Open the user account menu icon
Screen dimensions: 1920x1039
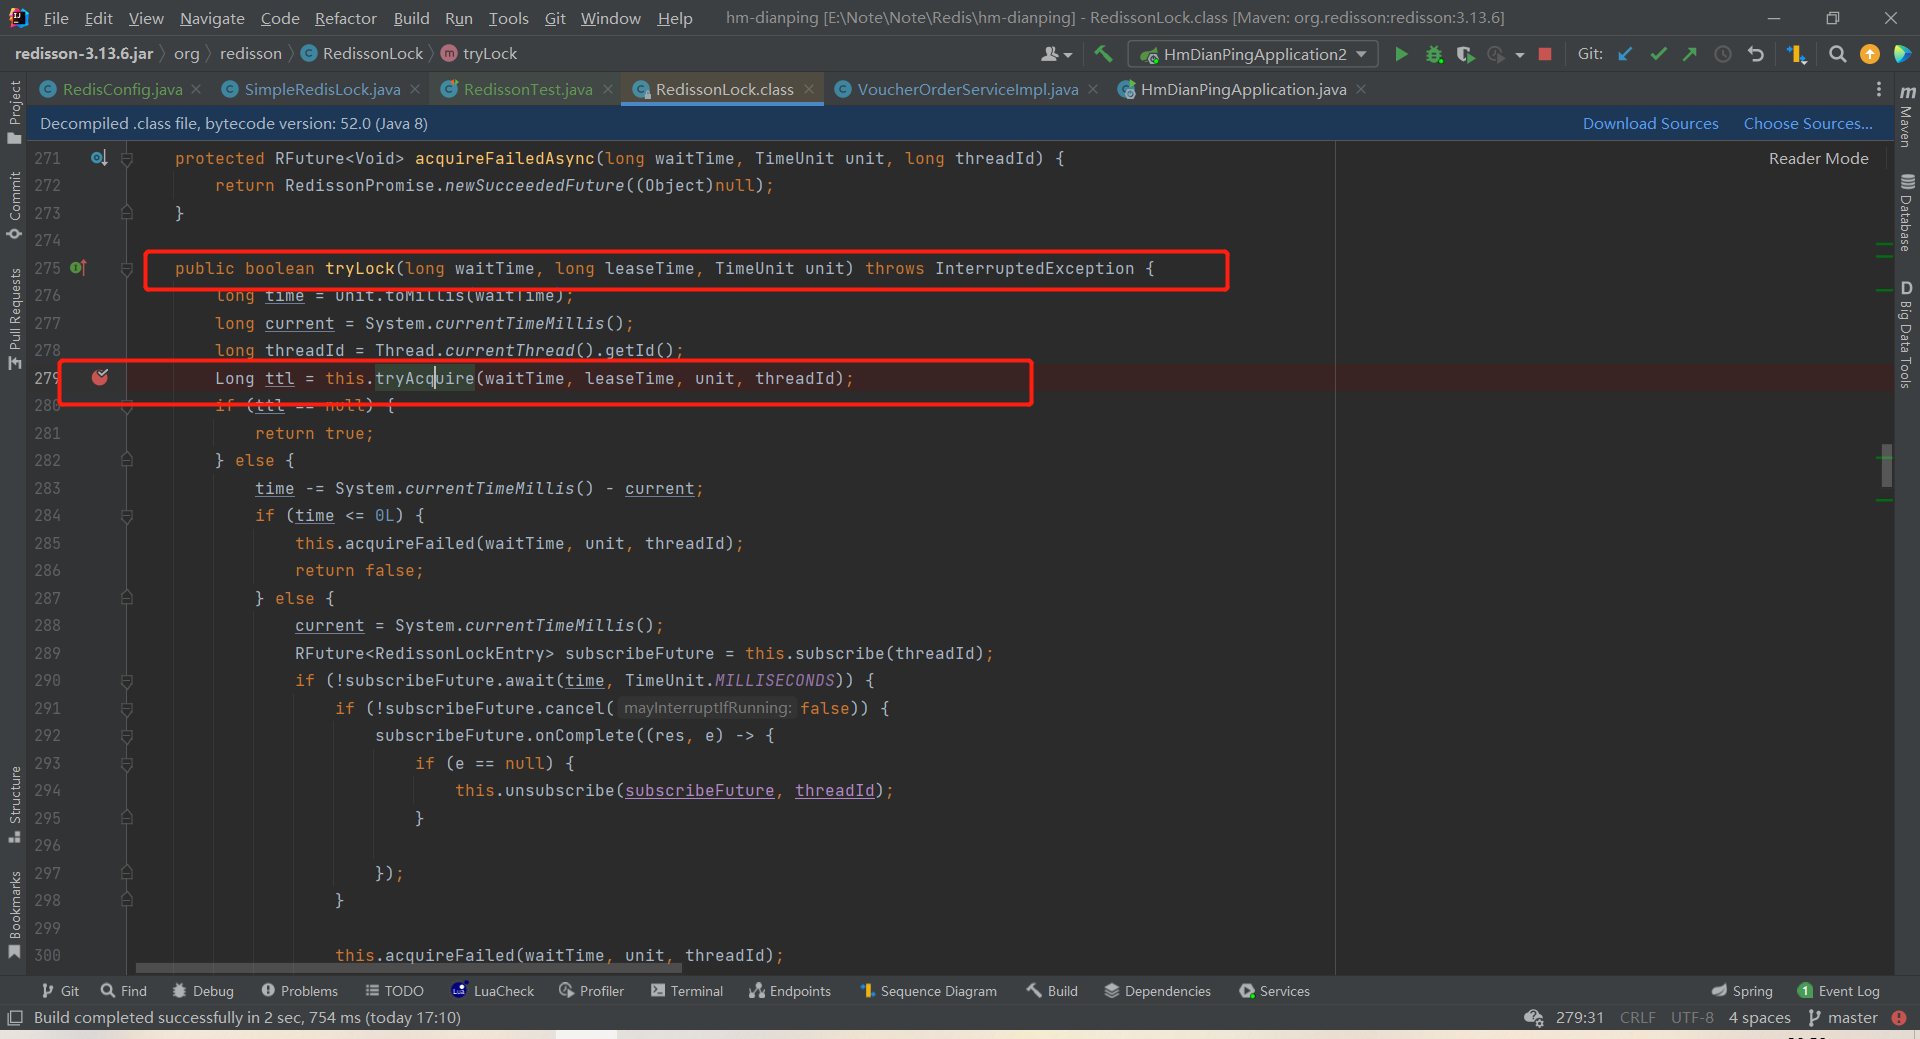(1056, 54)
